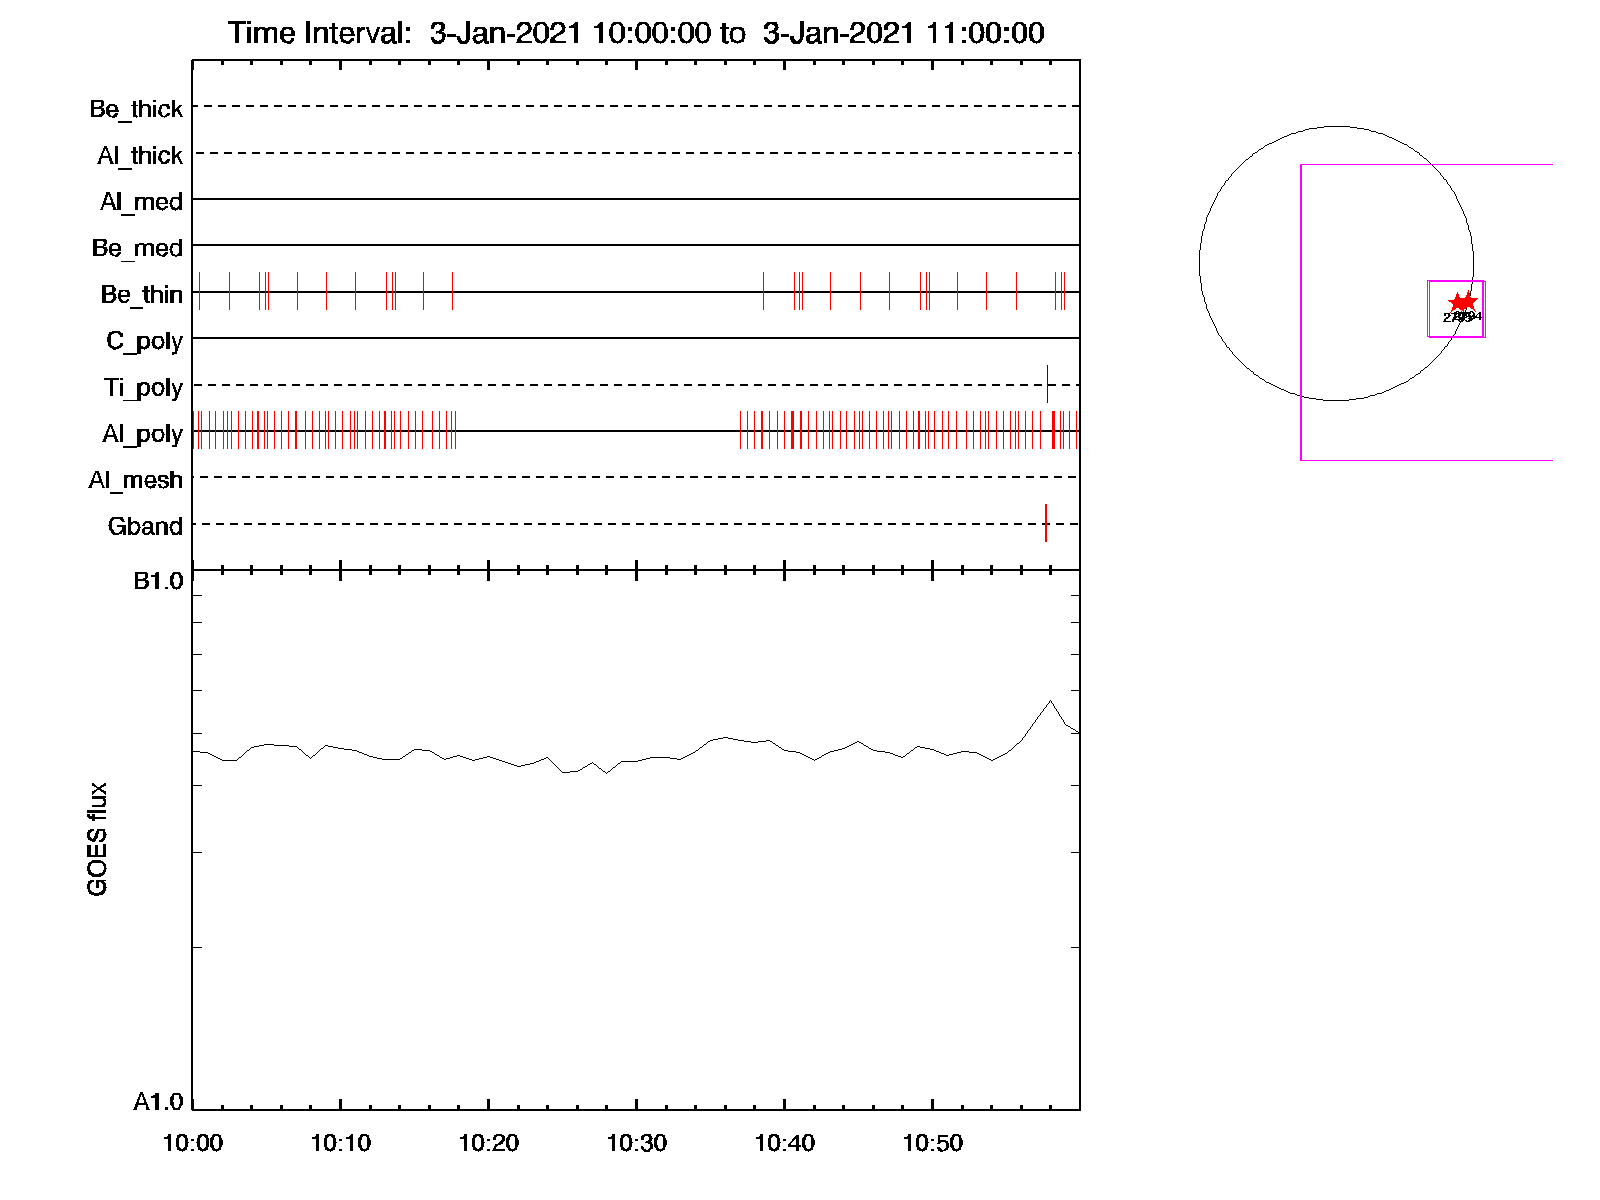Select the Be_thin filter label
This screenshot has width=1600, height=1200.
(x=141, y=295)
